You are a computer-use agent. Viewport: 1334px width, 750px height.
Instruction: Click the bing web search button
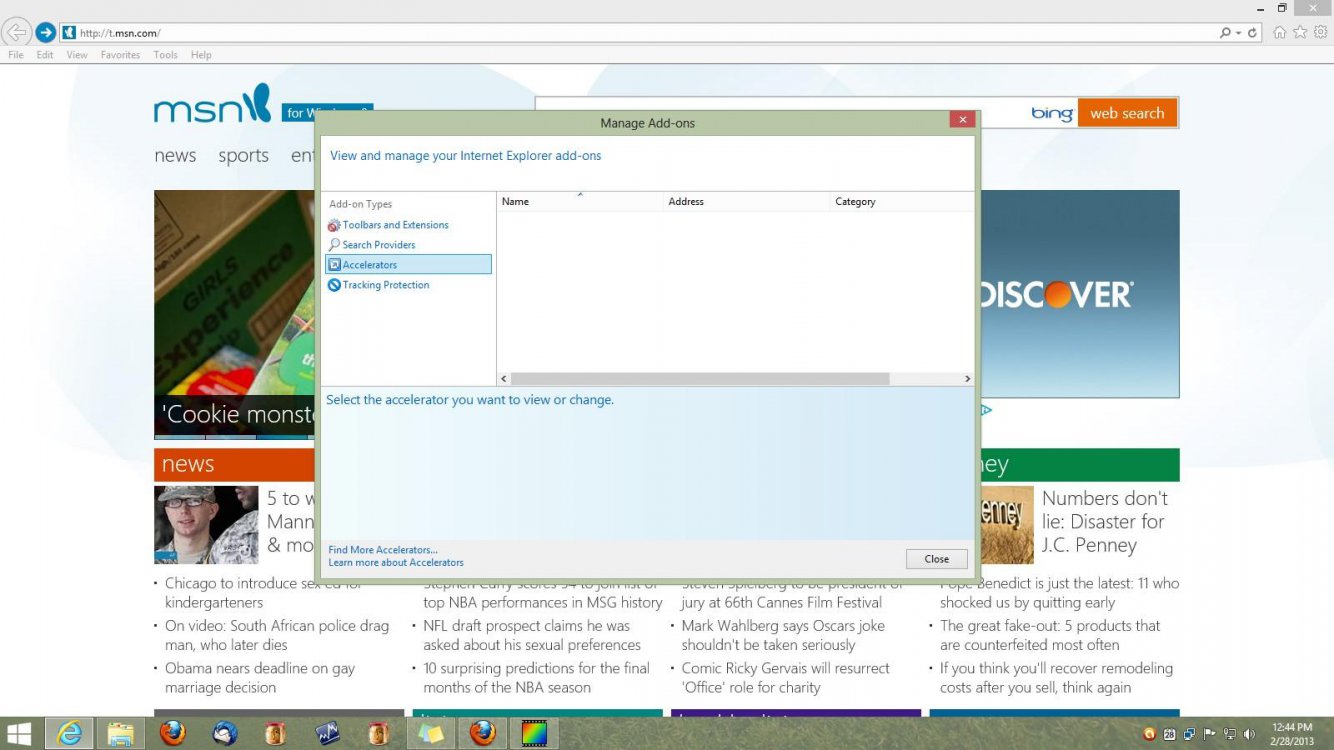click(x=1127, y=113)
